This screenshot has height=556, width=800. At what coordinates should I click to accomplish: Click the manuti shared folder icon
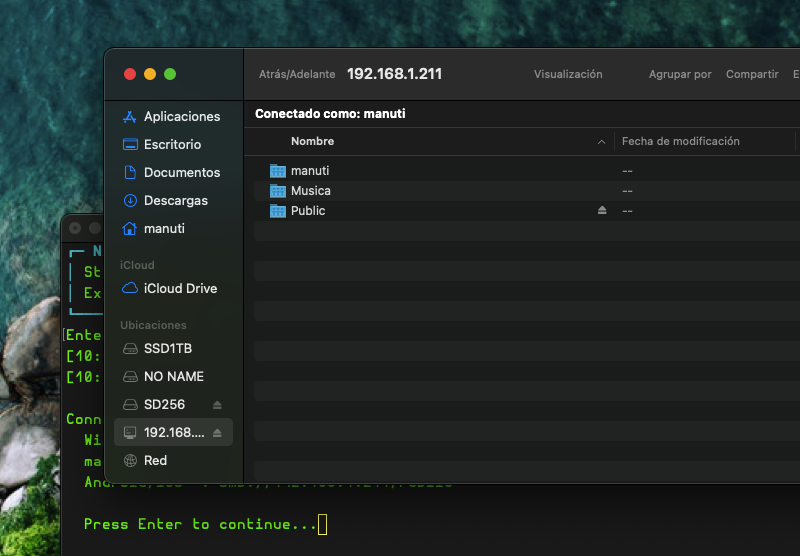[x=278, y=170]
